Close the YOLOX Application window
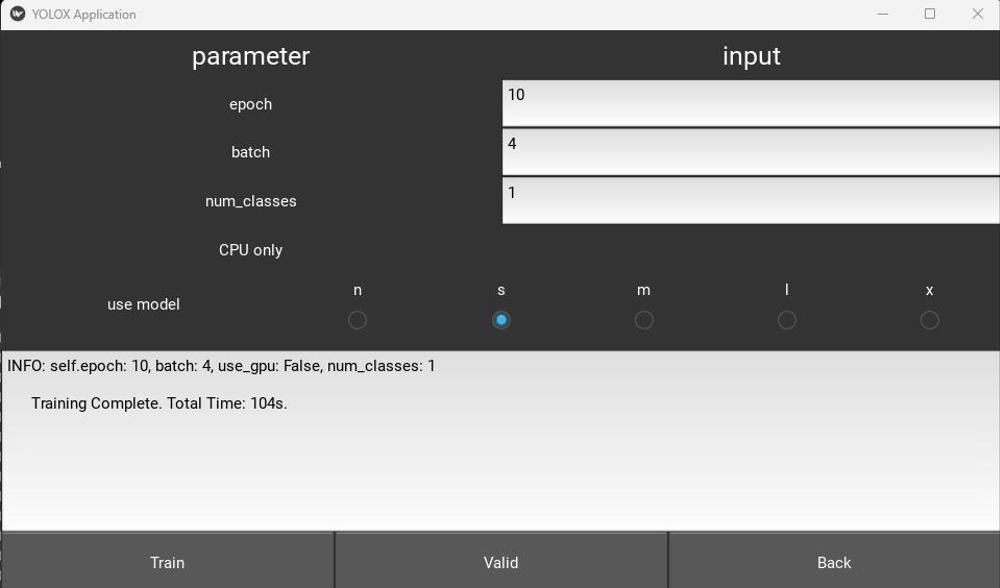 click(977, 13)
